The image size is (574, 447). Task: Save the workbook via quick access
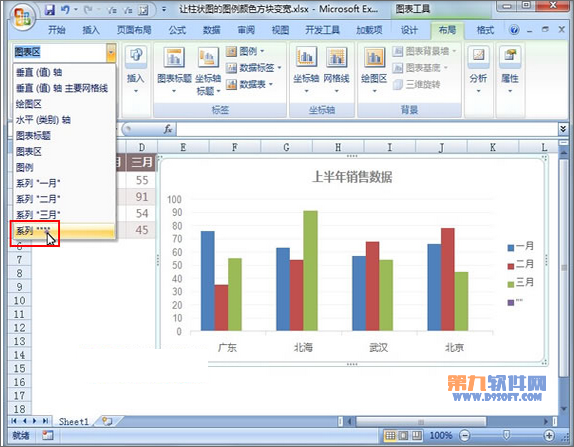click(50, 10)
